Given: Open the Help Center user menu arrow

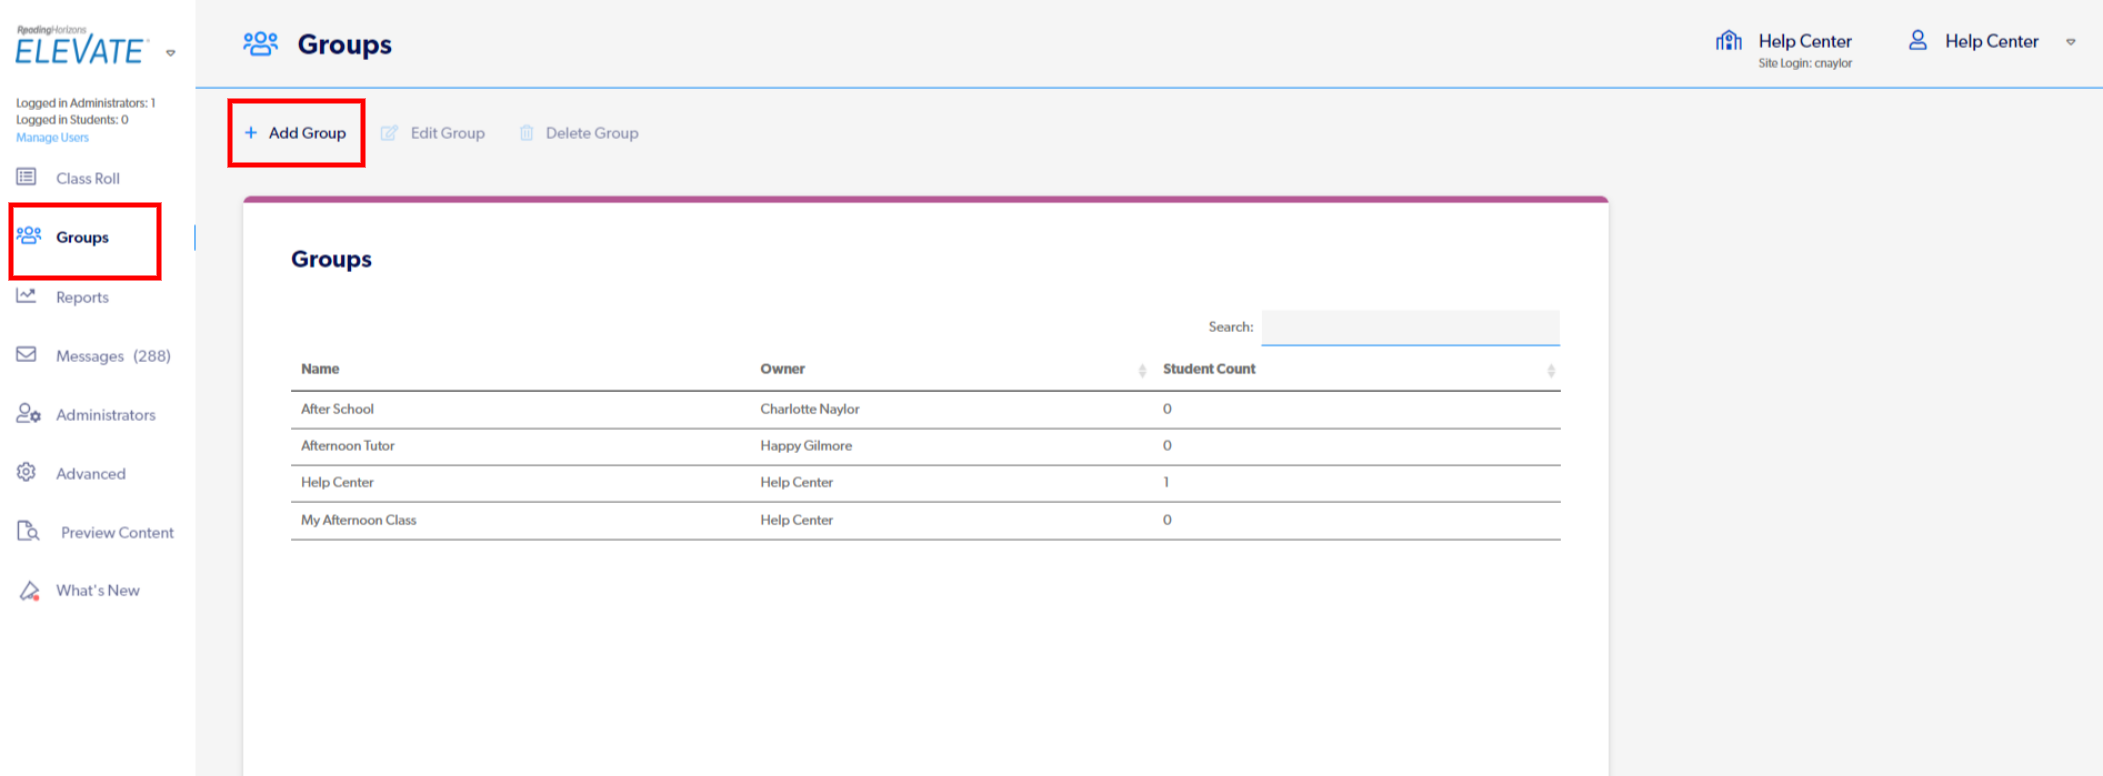Looking at the screenshot, I should [2071, 42].
